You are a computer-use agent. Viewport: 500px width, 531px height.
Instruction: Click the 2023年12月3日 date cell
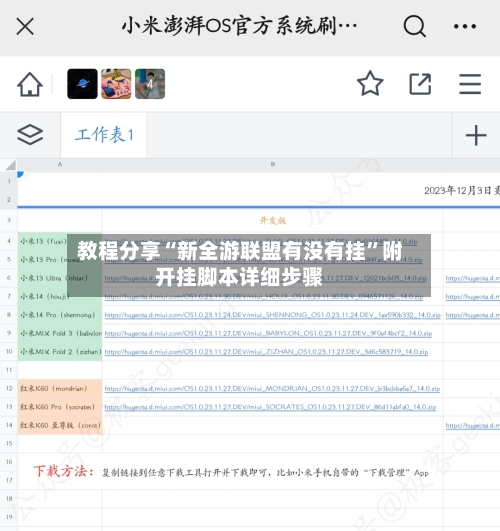(462, 190)
